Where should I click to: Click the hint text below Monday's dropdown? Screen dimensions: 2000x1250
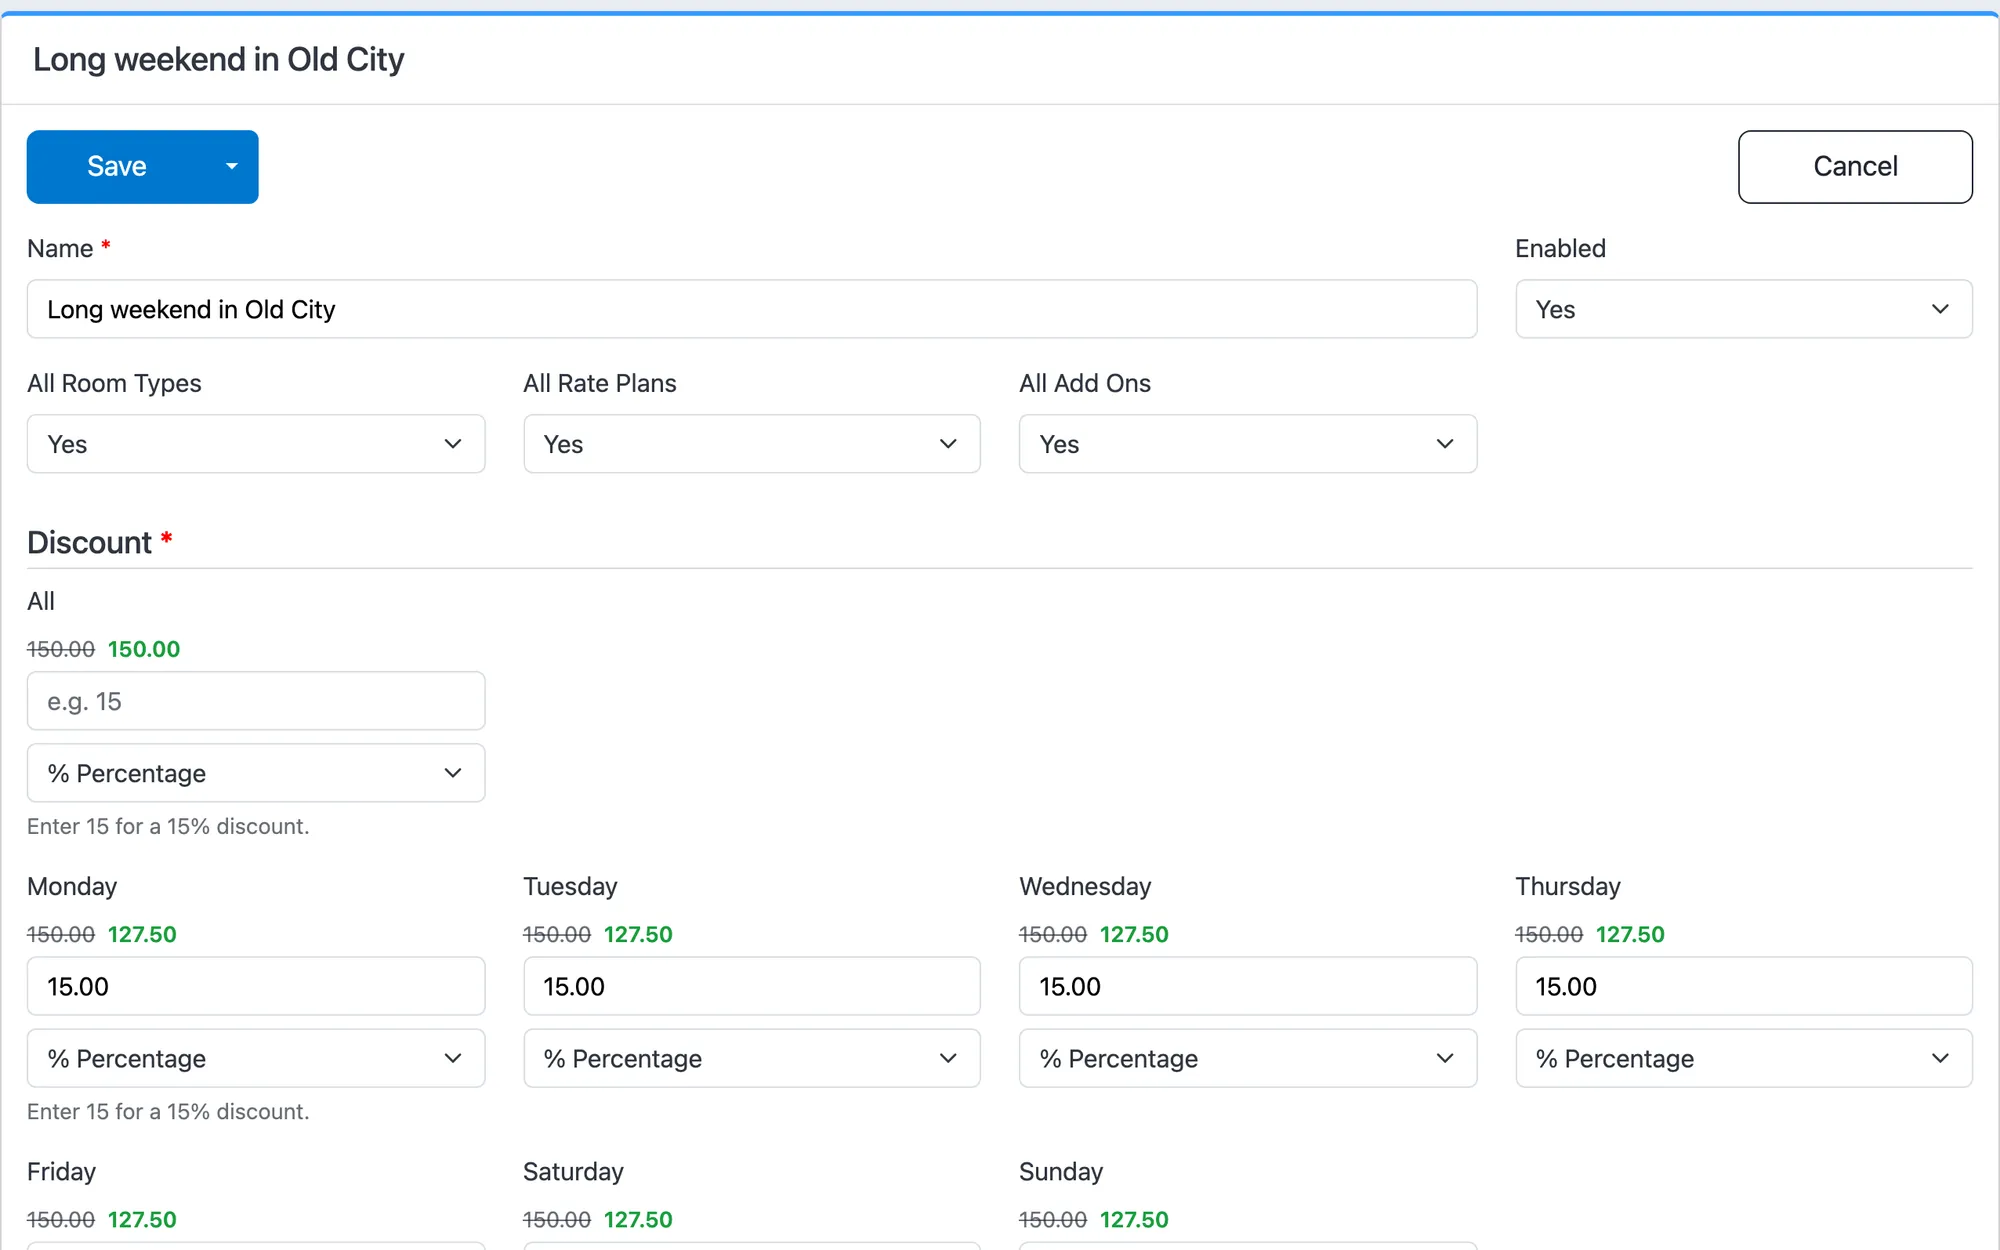[168, 1111]
